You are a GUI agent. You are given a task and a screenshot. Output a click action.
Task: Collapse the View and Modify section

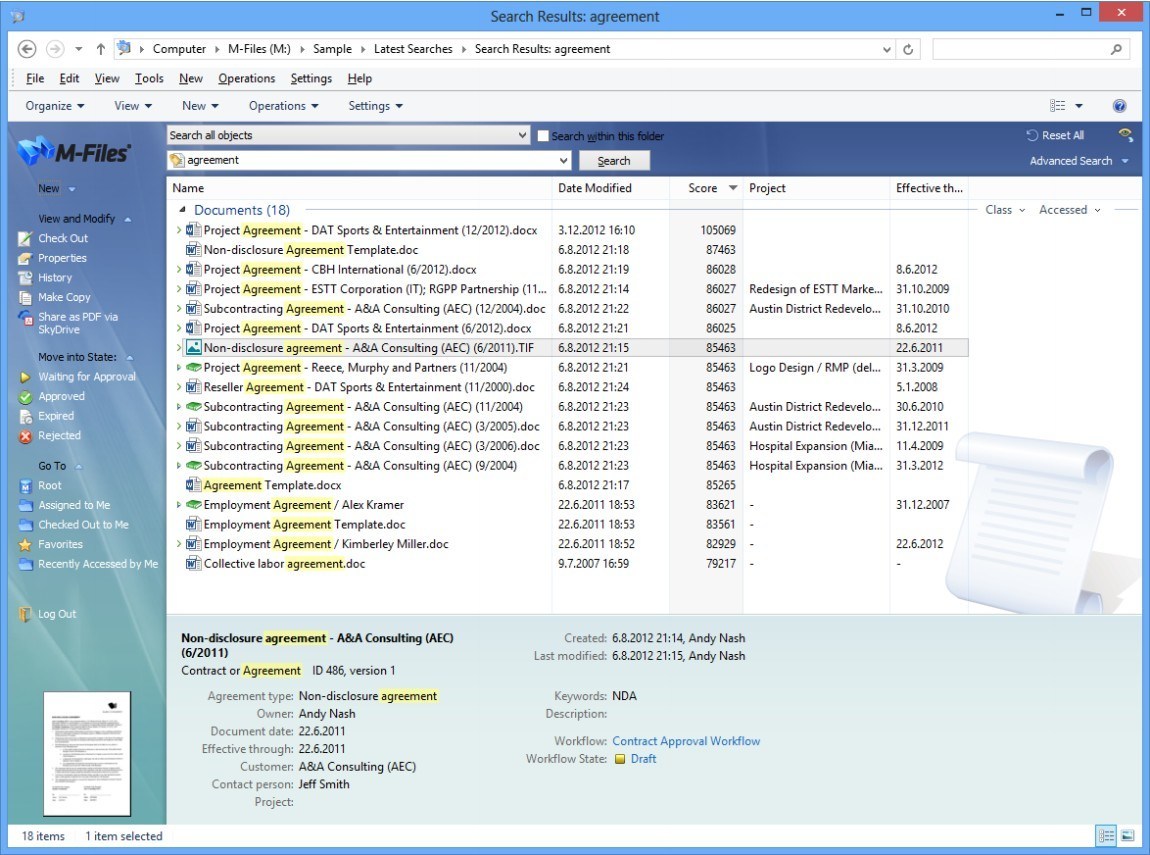[x=128, y=219]
